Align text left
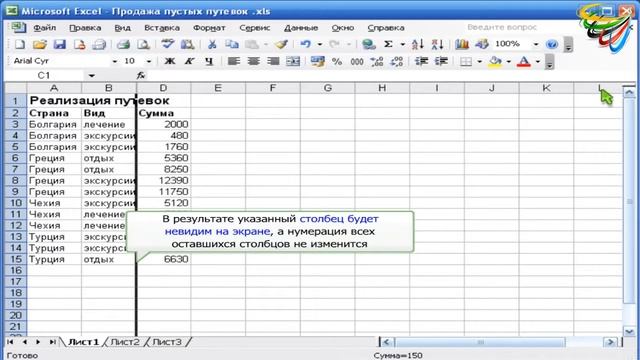Screen dimensions: 640x360 click(233, 61)
